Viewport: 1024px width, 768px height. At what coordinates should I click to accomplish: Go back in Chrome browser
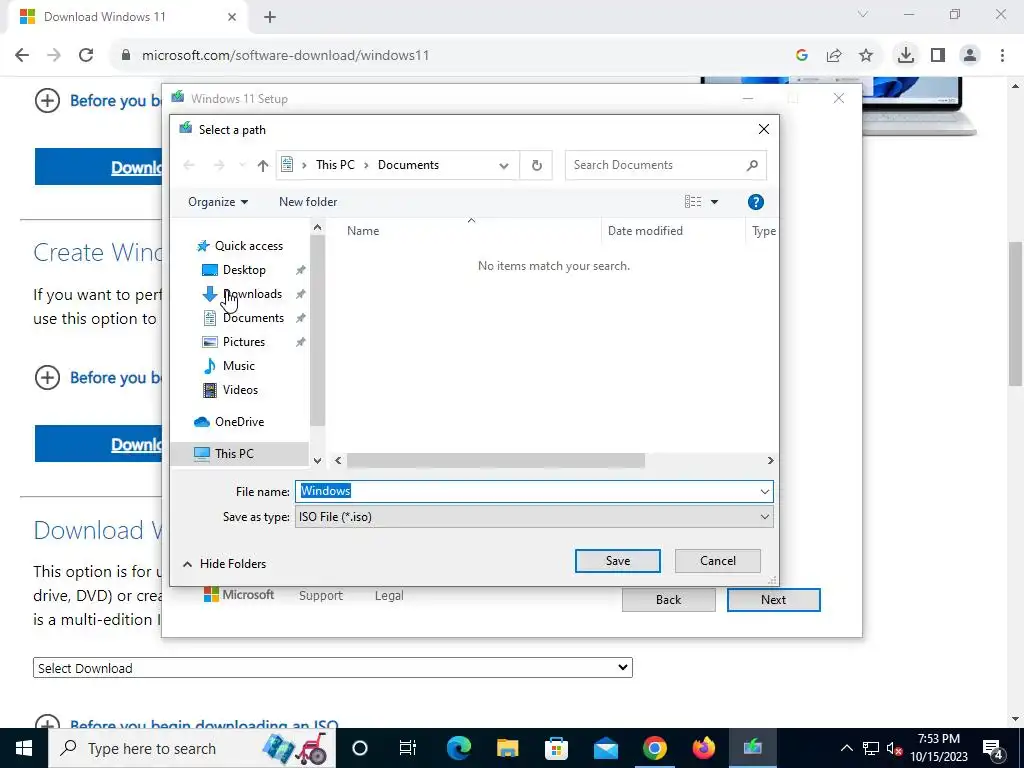click(x=22, y=56)
